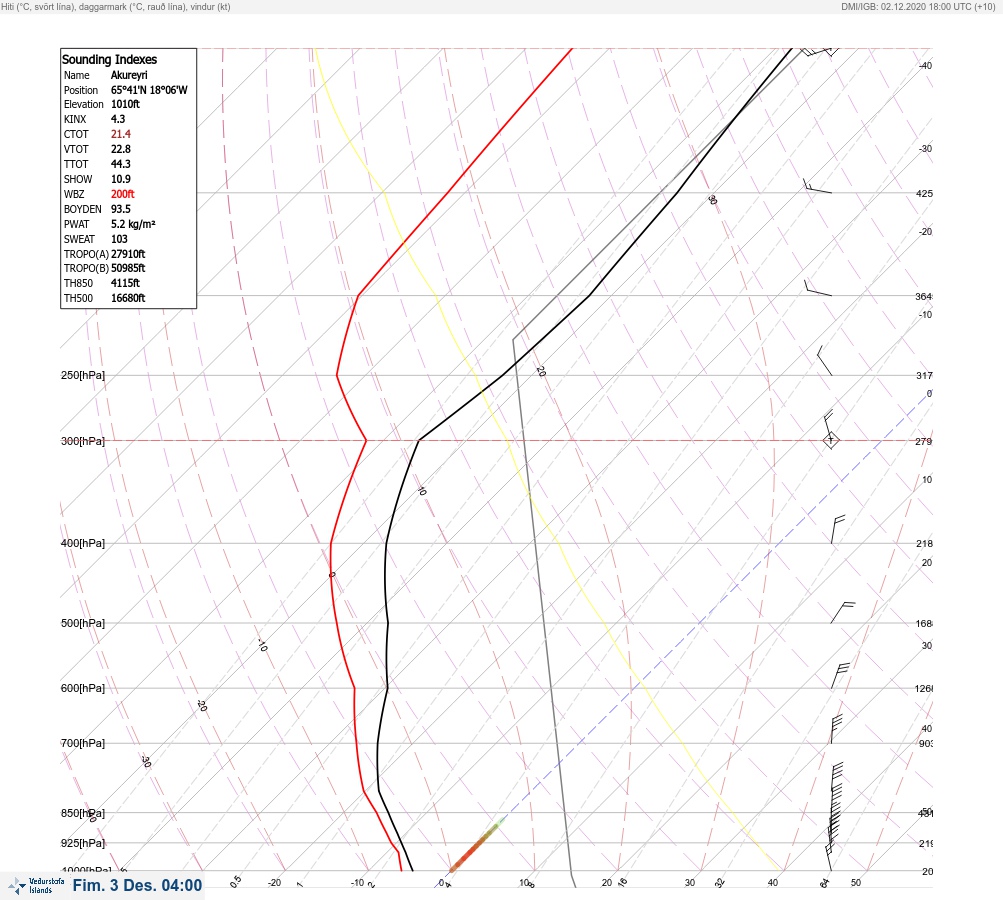Click the '700[hPa]' pressure label
Screen dimensions: 1003x900
tap(83, 743)
